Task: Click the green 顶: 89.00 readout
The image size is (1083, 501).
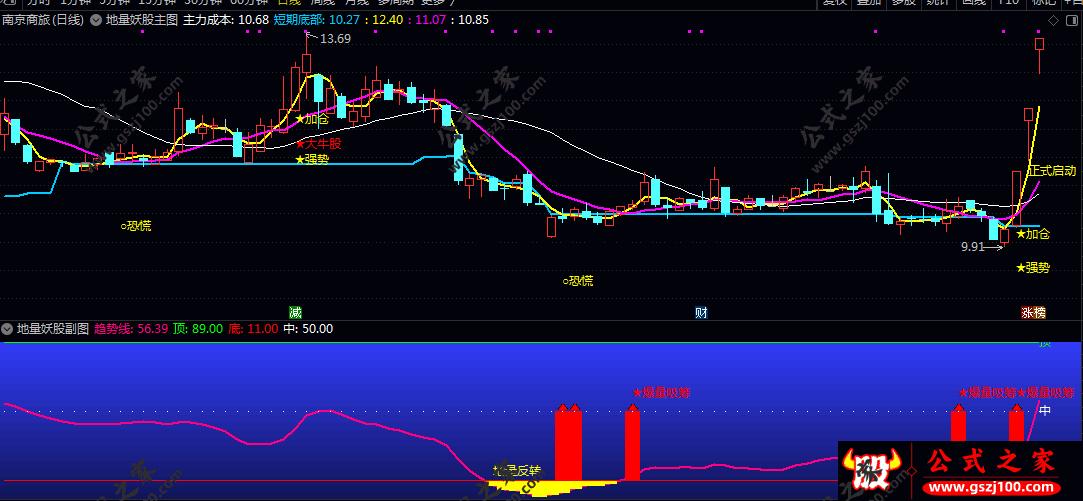Action: point(198,329)
